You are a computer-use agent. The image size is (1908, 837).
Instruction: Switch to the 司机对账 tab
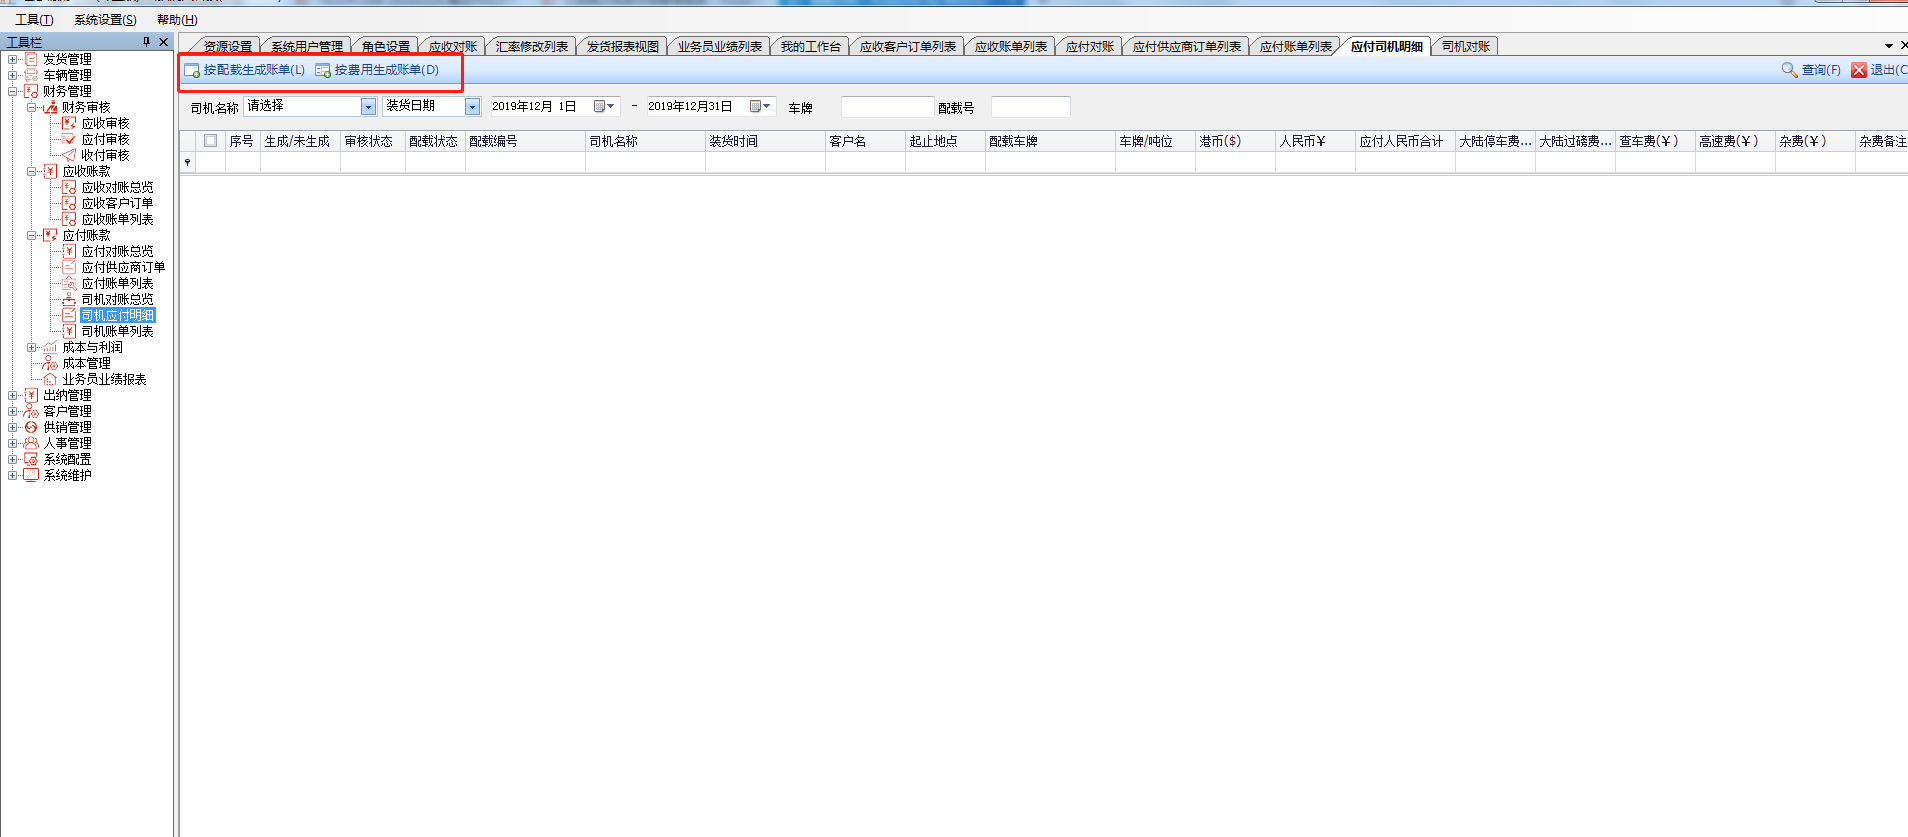coord(1465,46)
